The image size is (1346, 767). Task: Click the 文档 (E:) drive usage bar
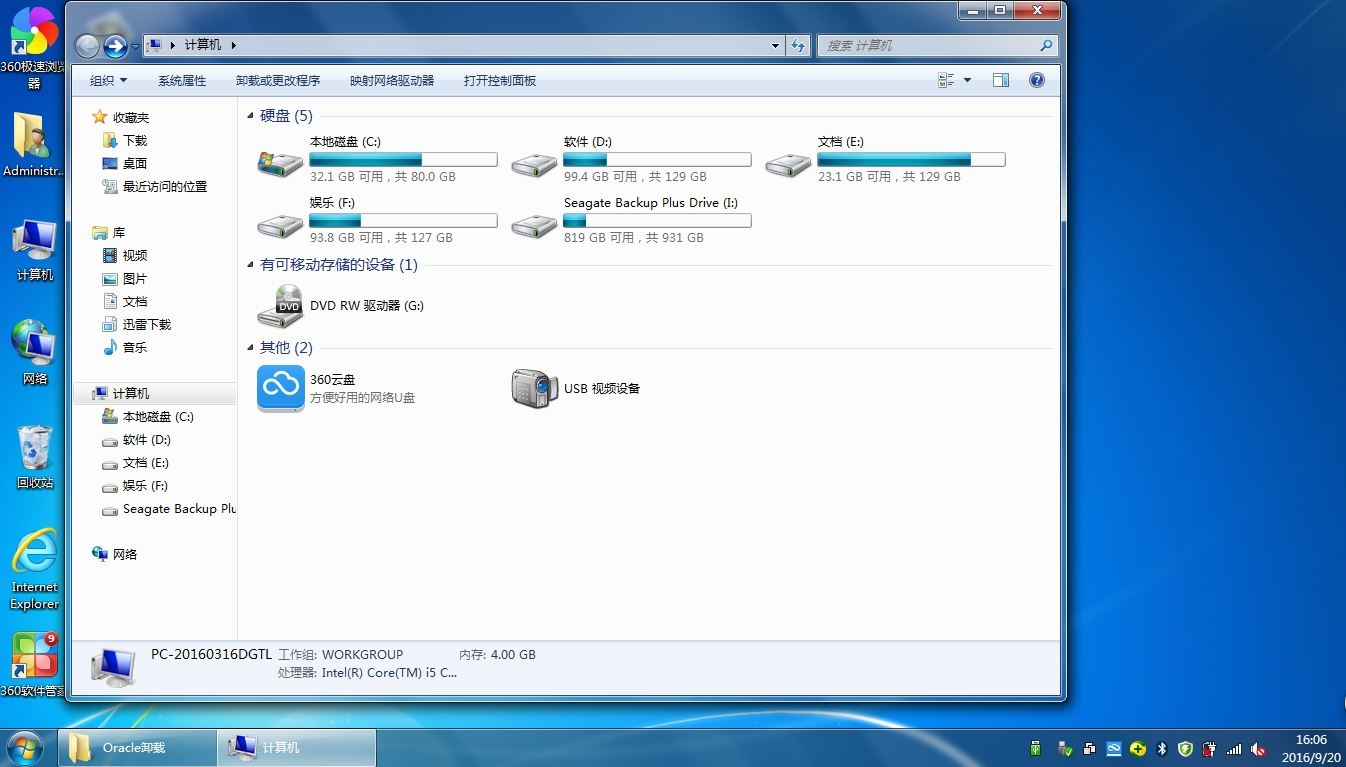click(x=911, y=159)
